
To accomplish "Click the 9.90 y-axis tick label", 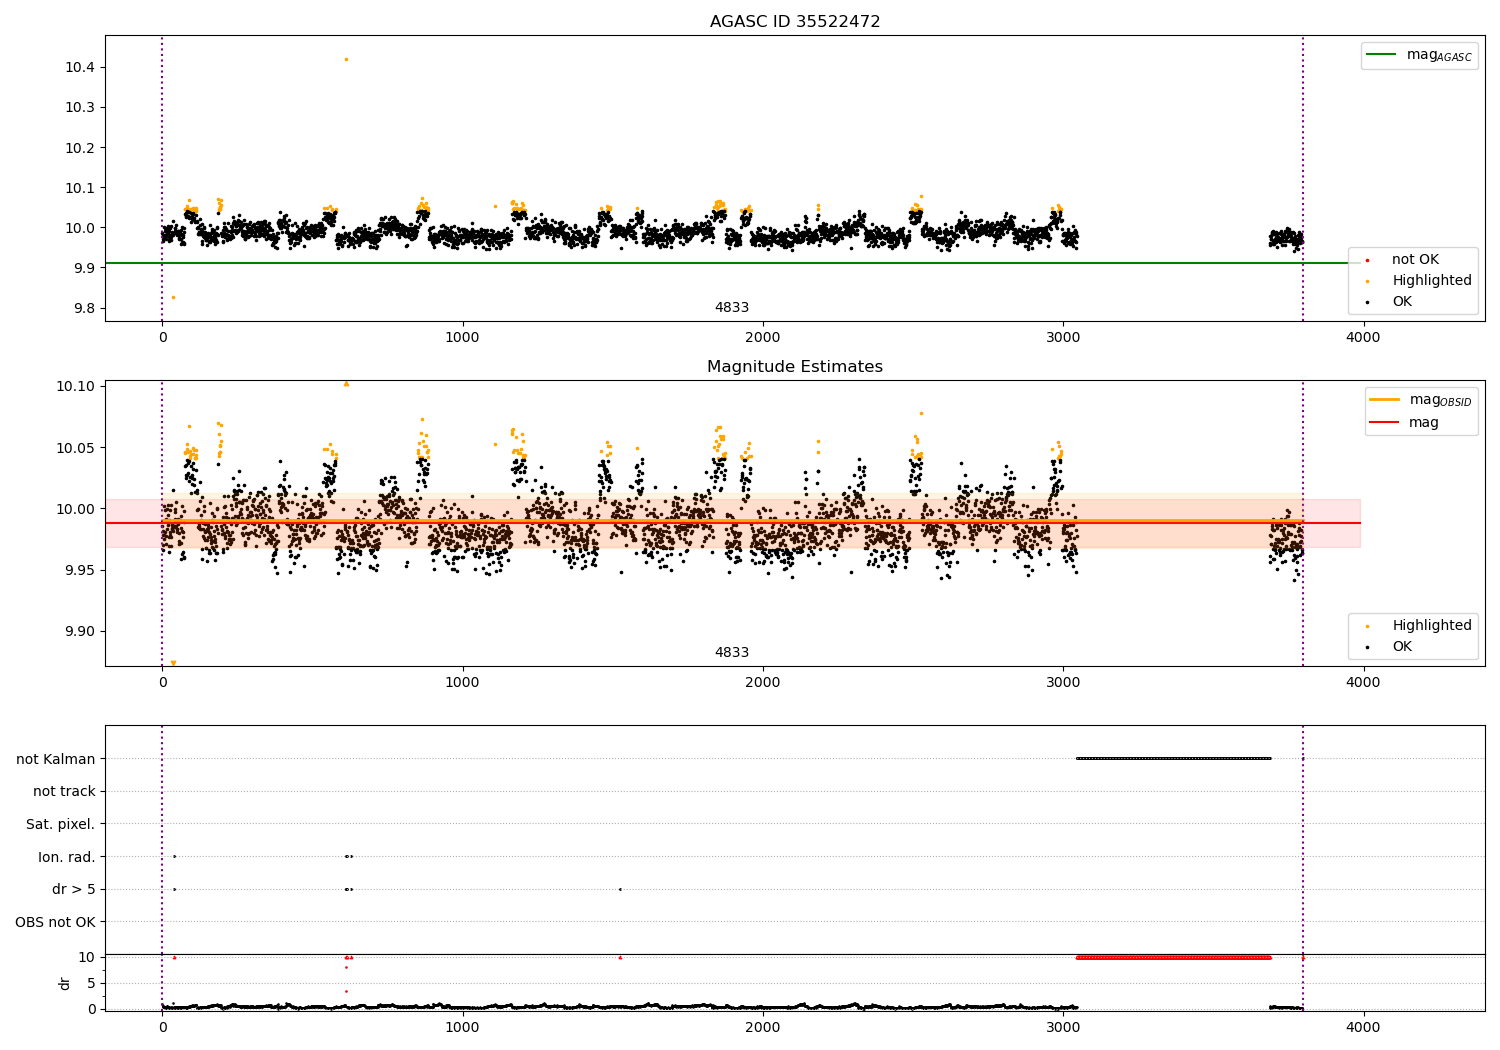I will pyautogui.click(x=80, y=632).
